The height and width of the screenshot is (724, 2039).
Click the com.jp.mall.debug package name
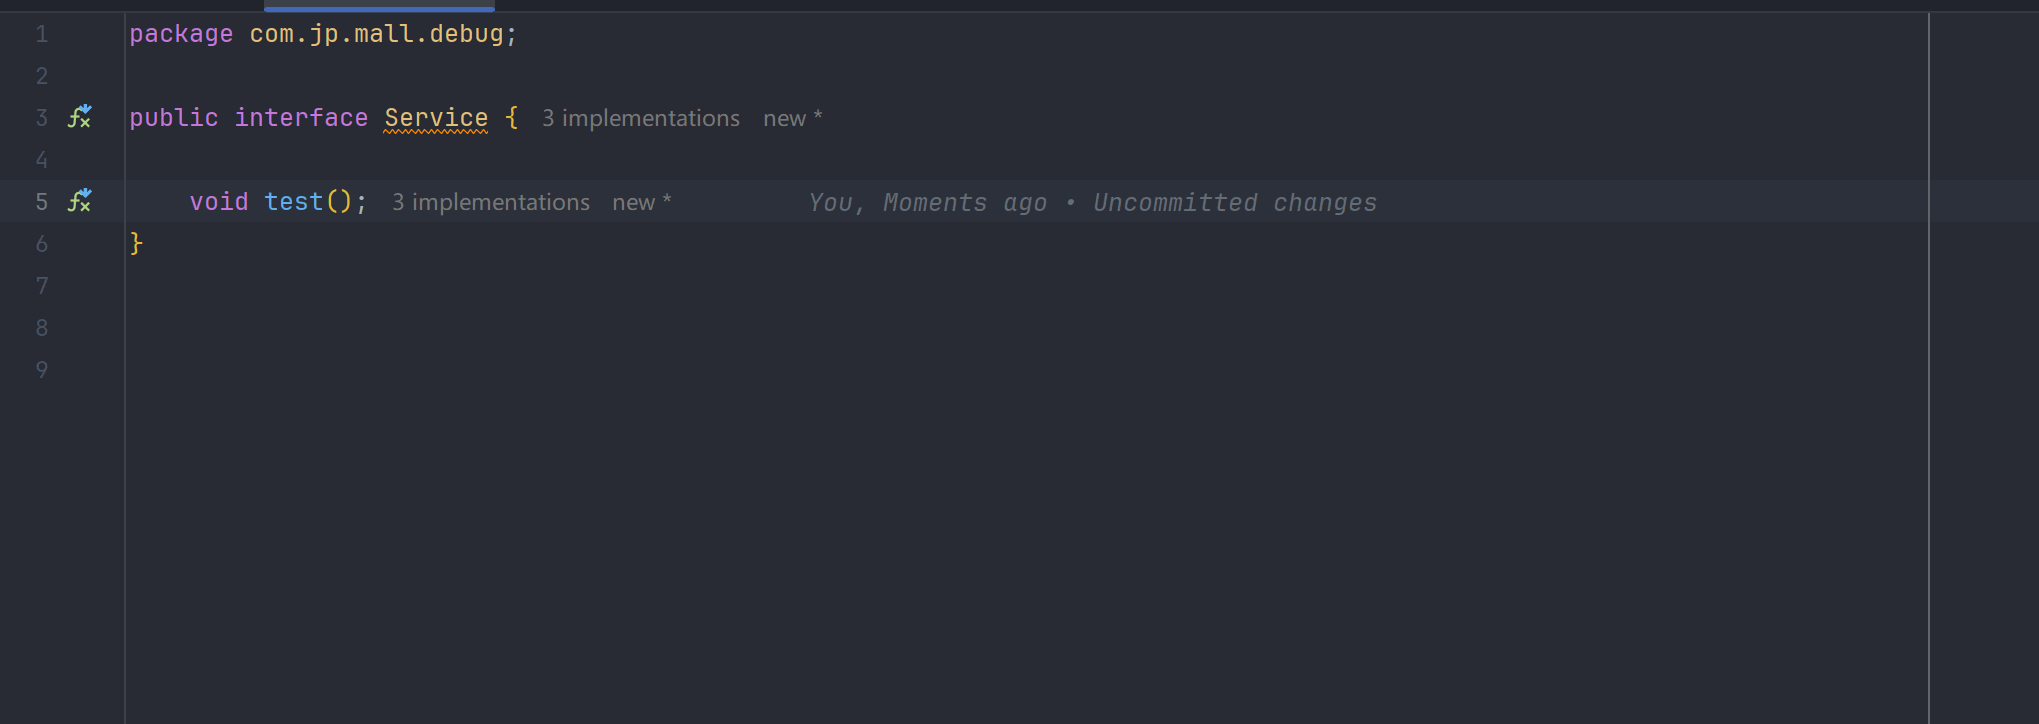tap(376, 34)
